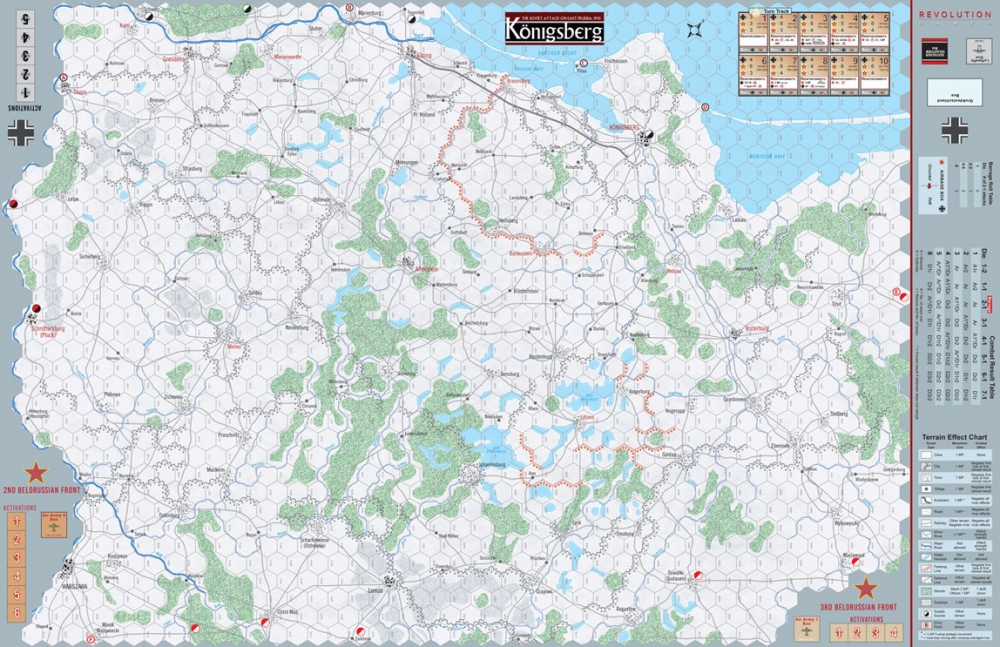Click the Warszawa city on the map
Image resolution: width=1000 pixels, height=647 pixels.
click(70, 567)
